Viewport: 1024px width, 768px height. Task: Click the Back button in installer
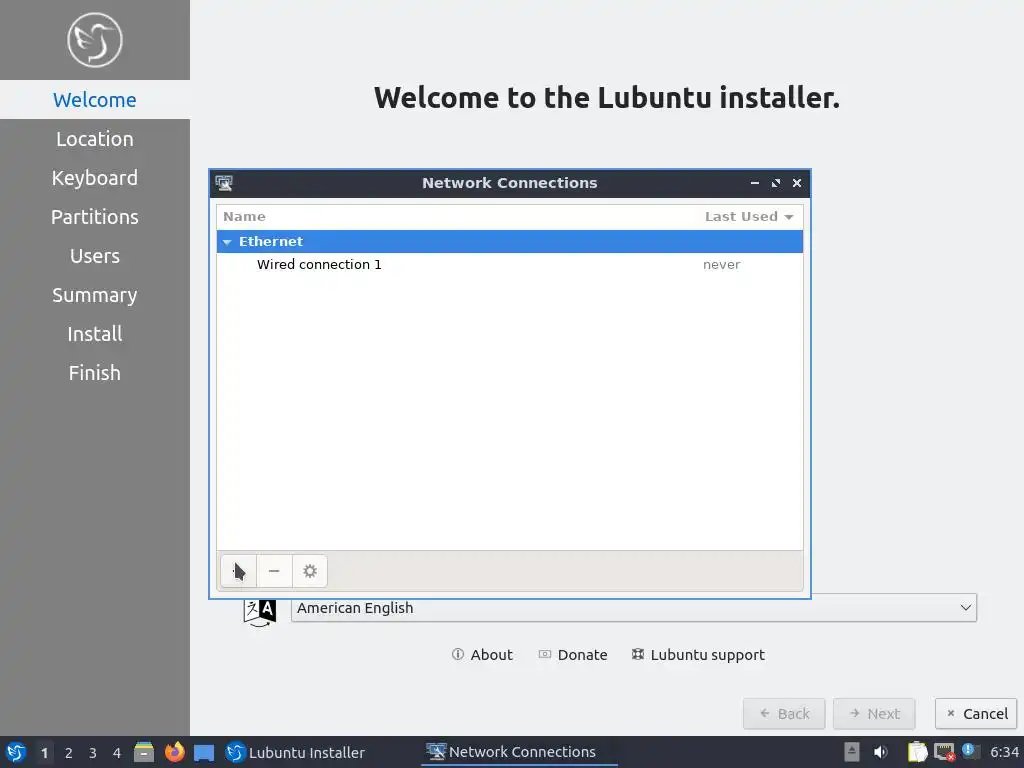tap(784, 714)
